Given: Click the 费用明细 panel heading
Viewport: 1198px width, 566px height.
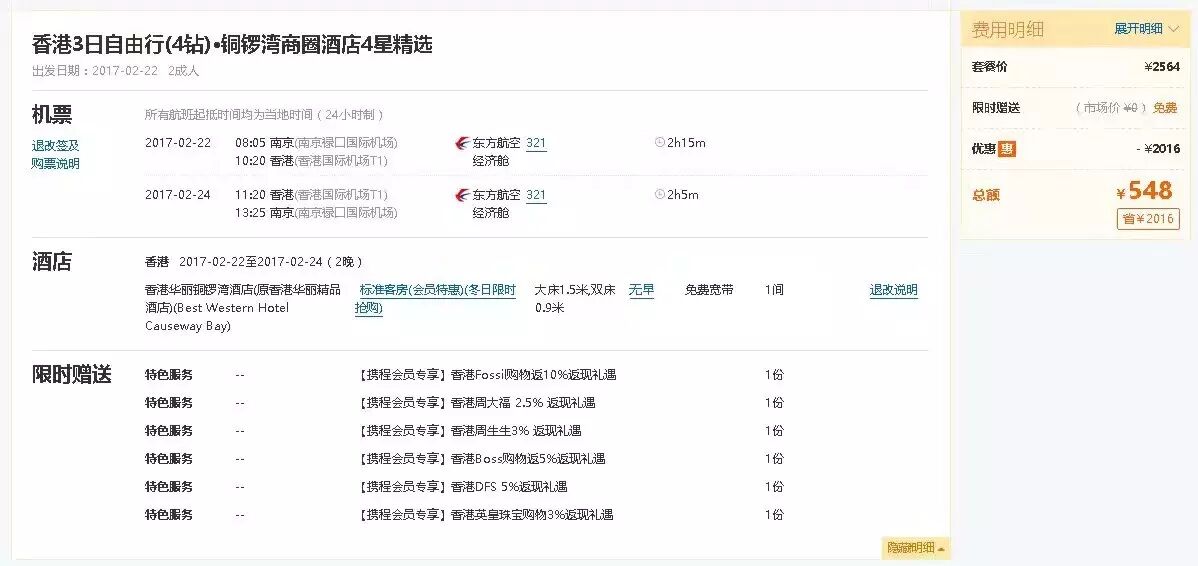Looking at the screenshot, I should click(1007, 29).
